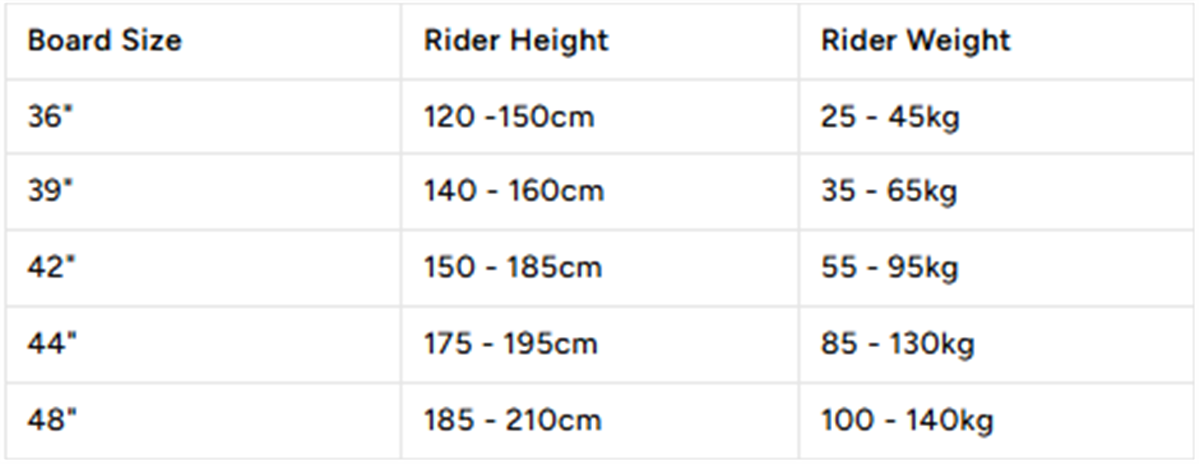Click divider between Rider Height and Rider Weight headers
Screen dimensions: 1199x464
pos(798,41)
